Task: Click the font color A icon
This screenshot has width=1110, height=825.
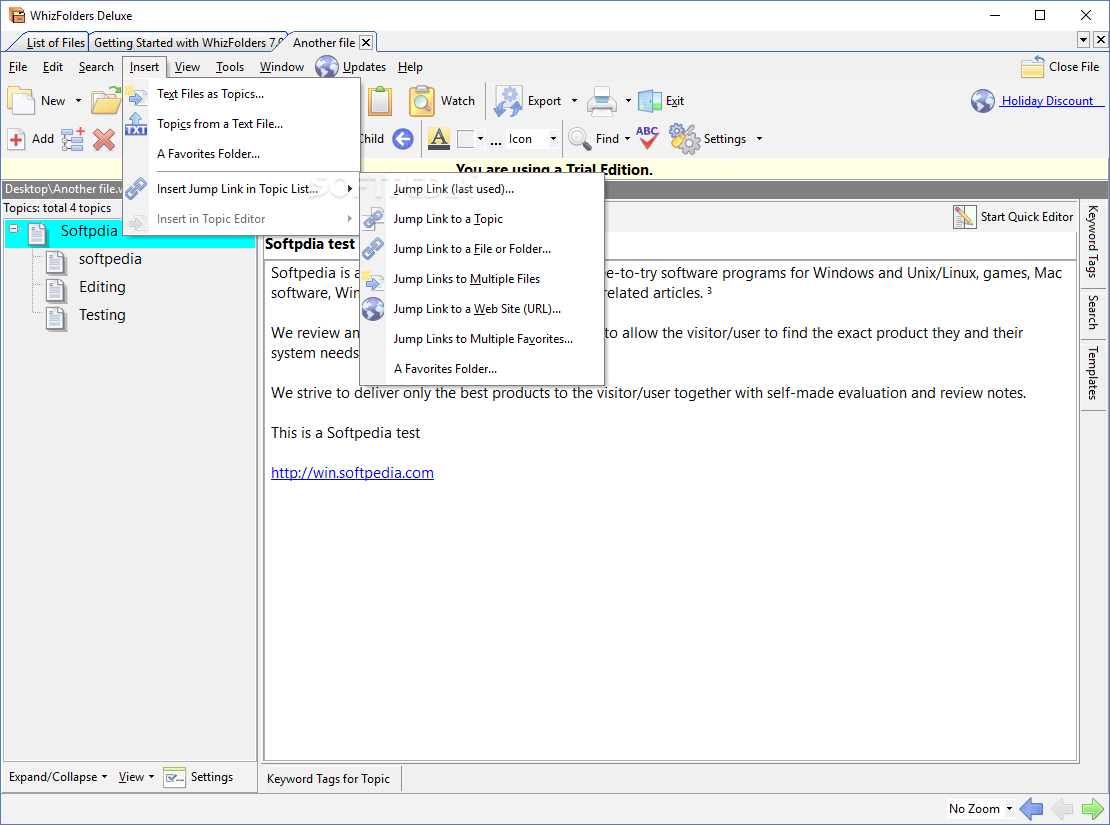Action: pos(439,139)
